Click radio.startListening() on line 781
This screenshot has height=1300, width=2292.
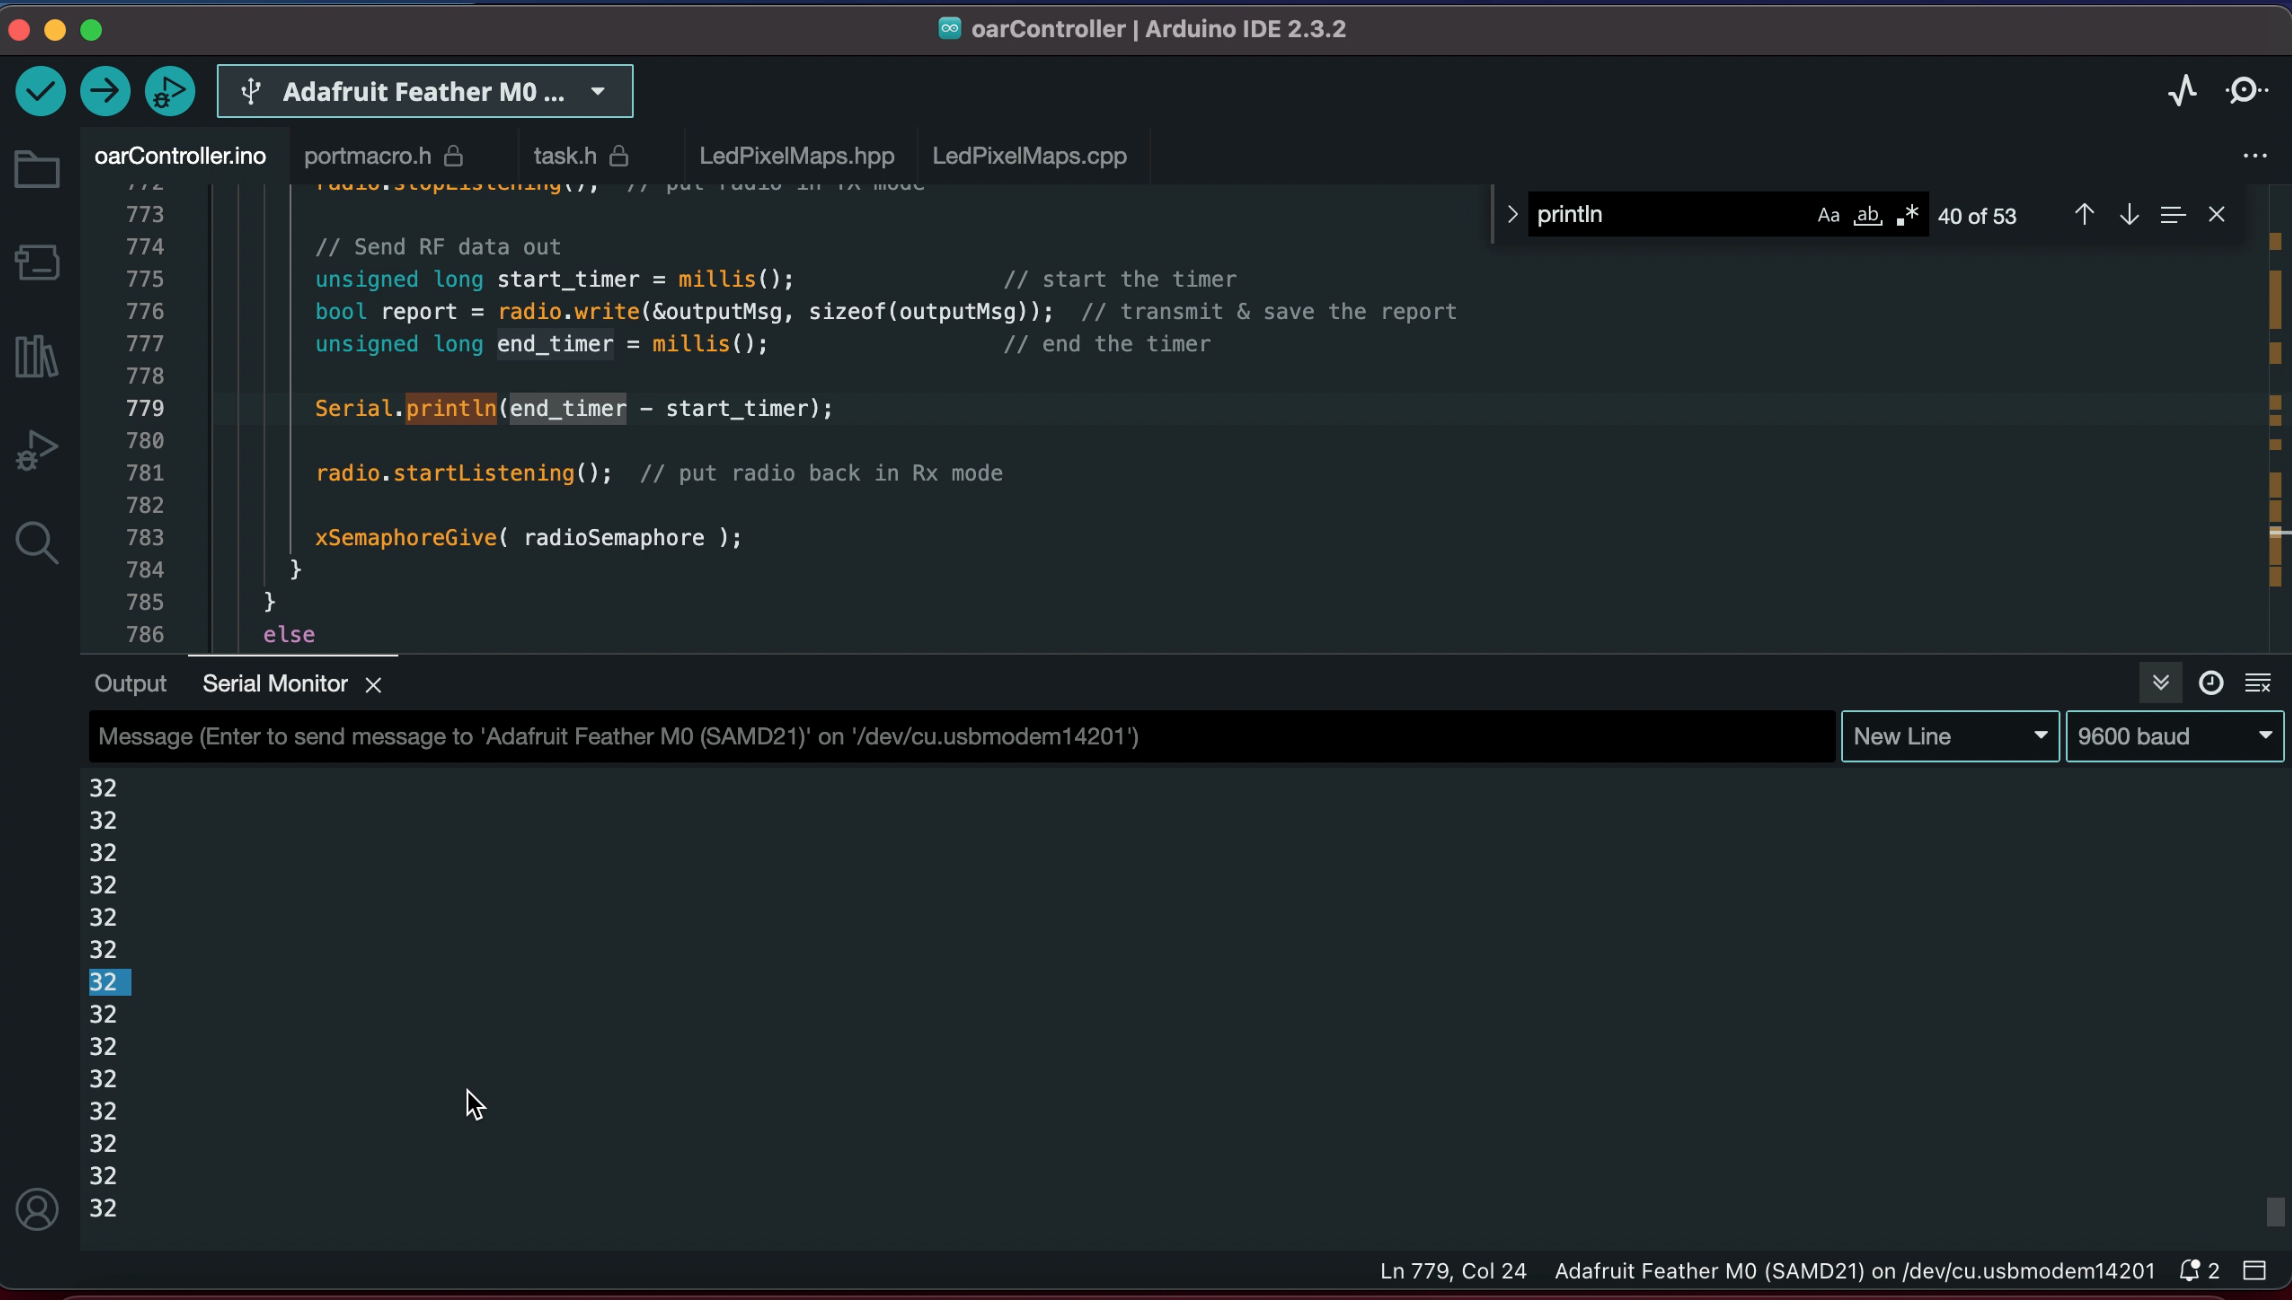(x=464, y=473)
